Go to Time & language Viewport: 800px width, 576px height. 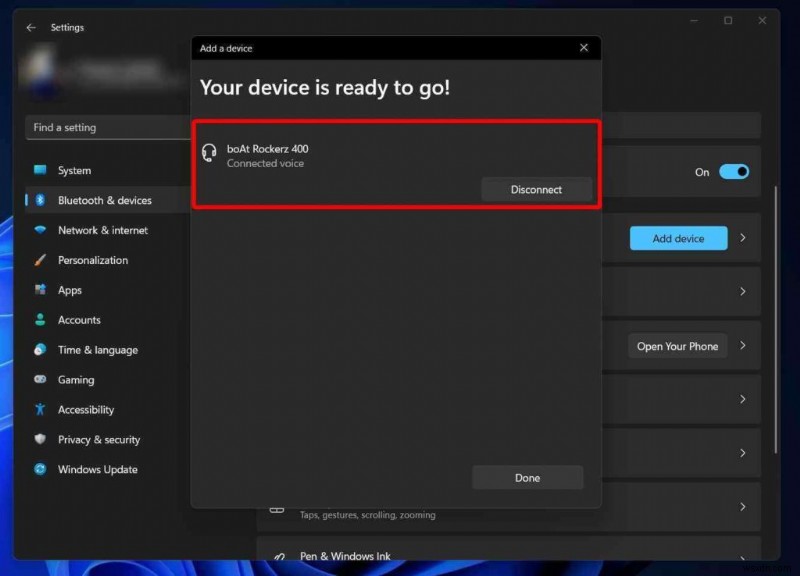(107, 349)
